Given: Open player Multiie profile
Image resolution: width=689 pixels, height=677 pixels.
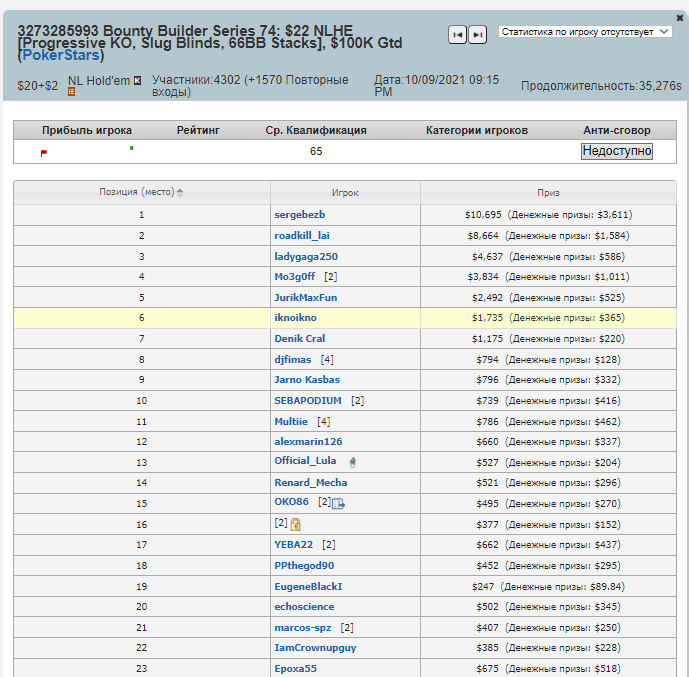Looking at the screenshot, I should [291, 422].
